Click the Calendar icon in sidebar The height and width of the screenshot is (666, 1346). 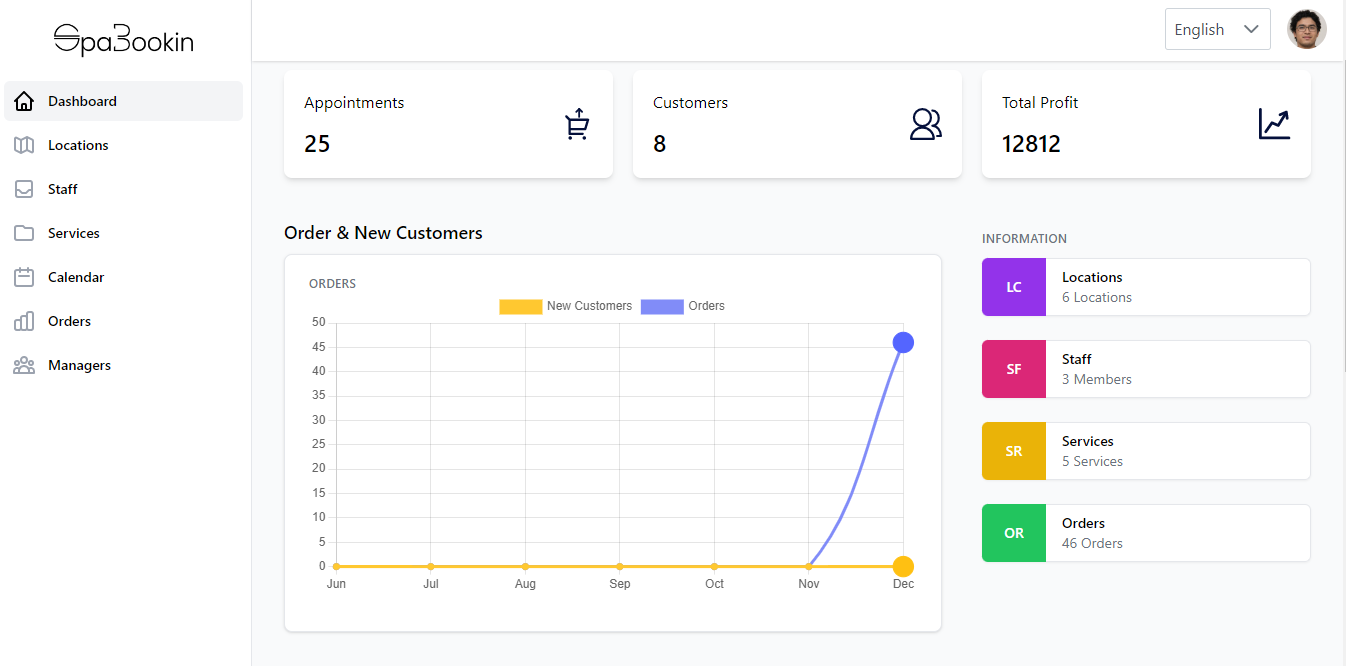24,277
